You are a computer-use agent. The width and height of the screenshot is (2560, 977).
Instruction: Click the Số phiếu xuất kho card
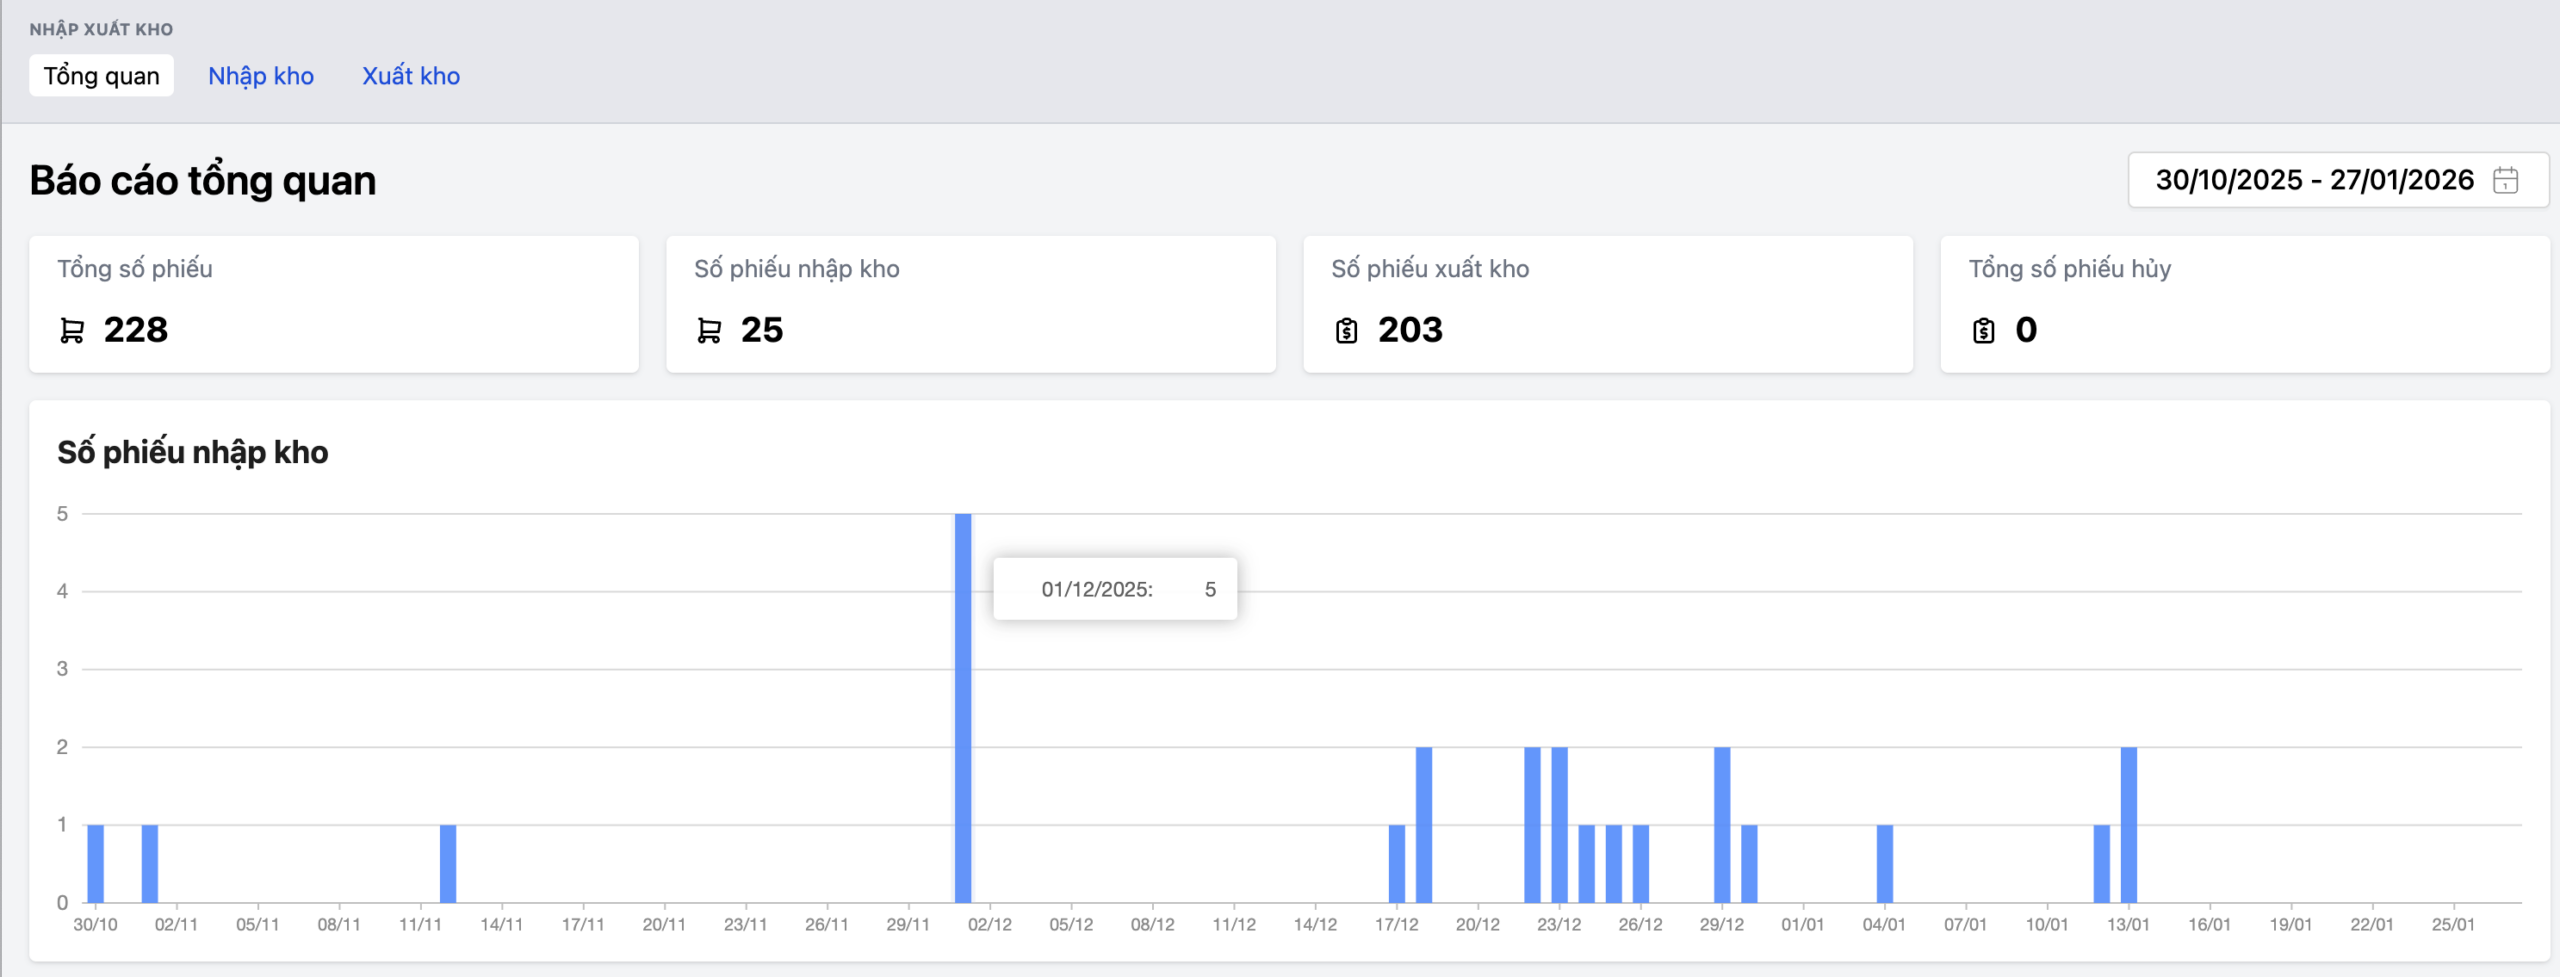1607,304
